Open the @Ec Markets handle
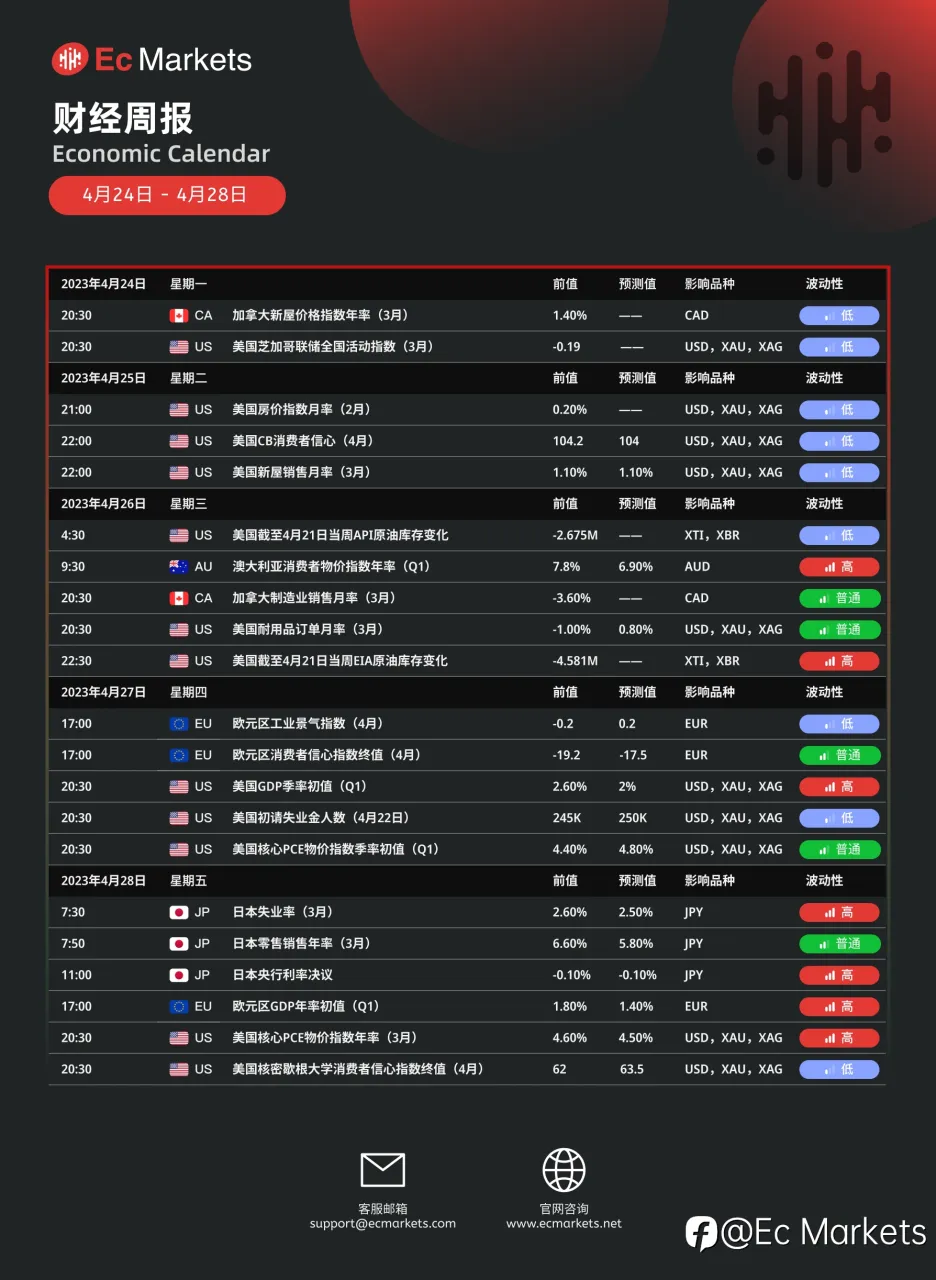936x1280 pixels. pos(824,1233)
